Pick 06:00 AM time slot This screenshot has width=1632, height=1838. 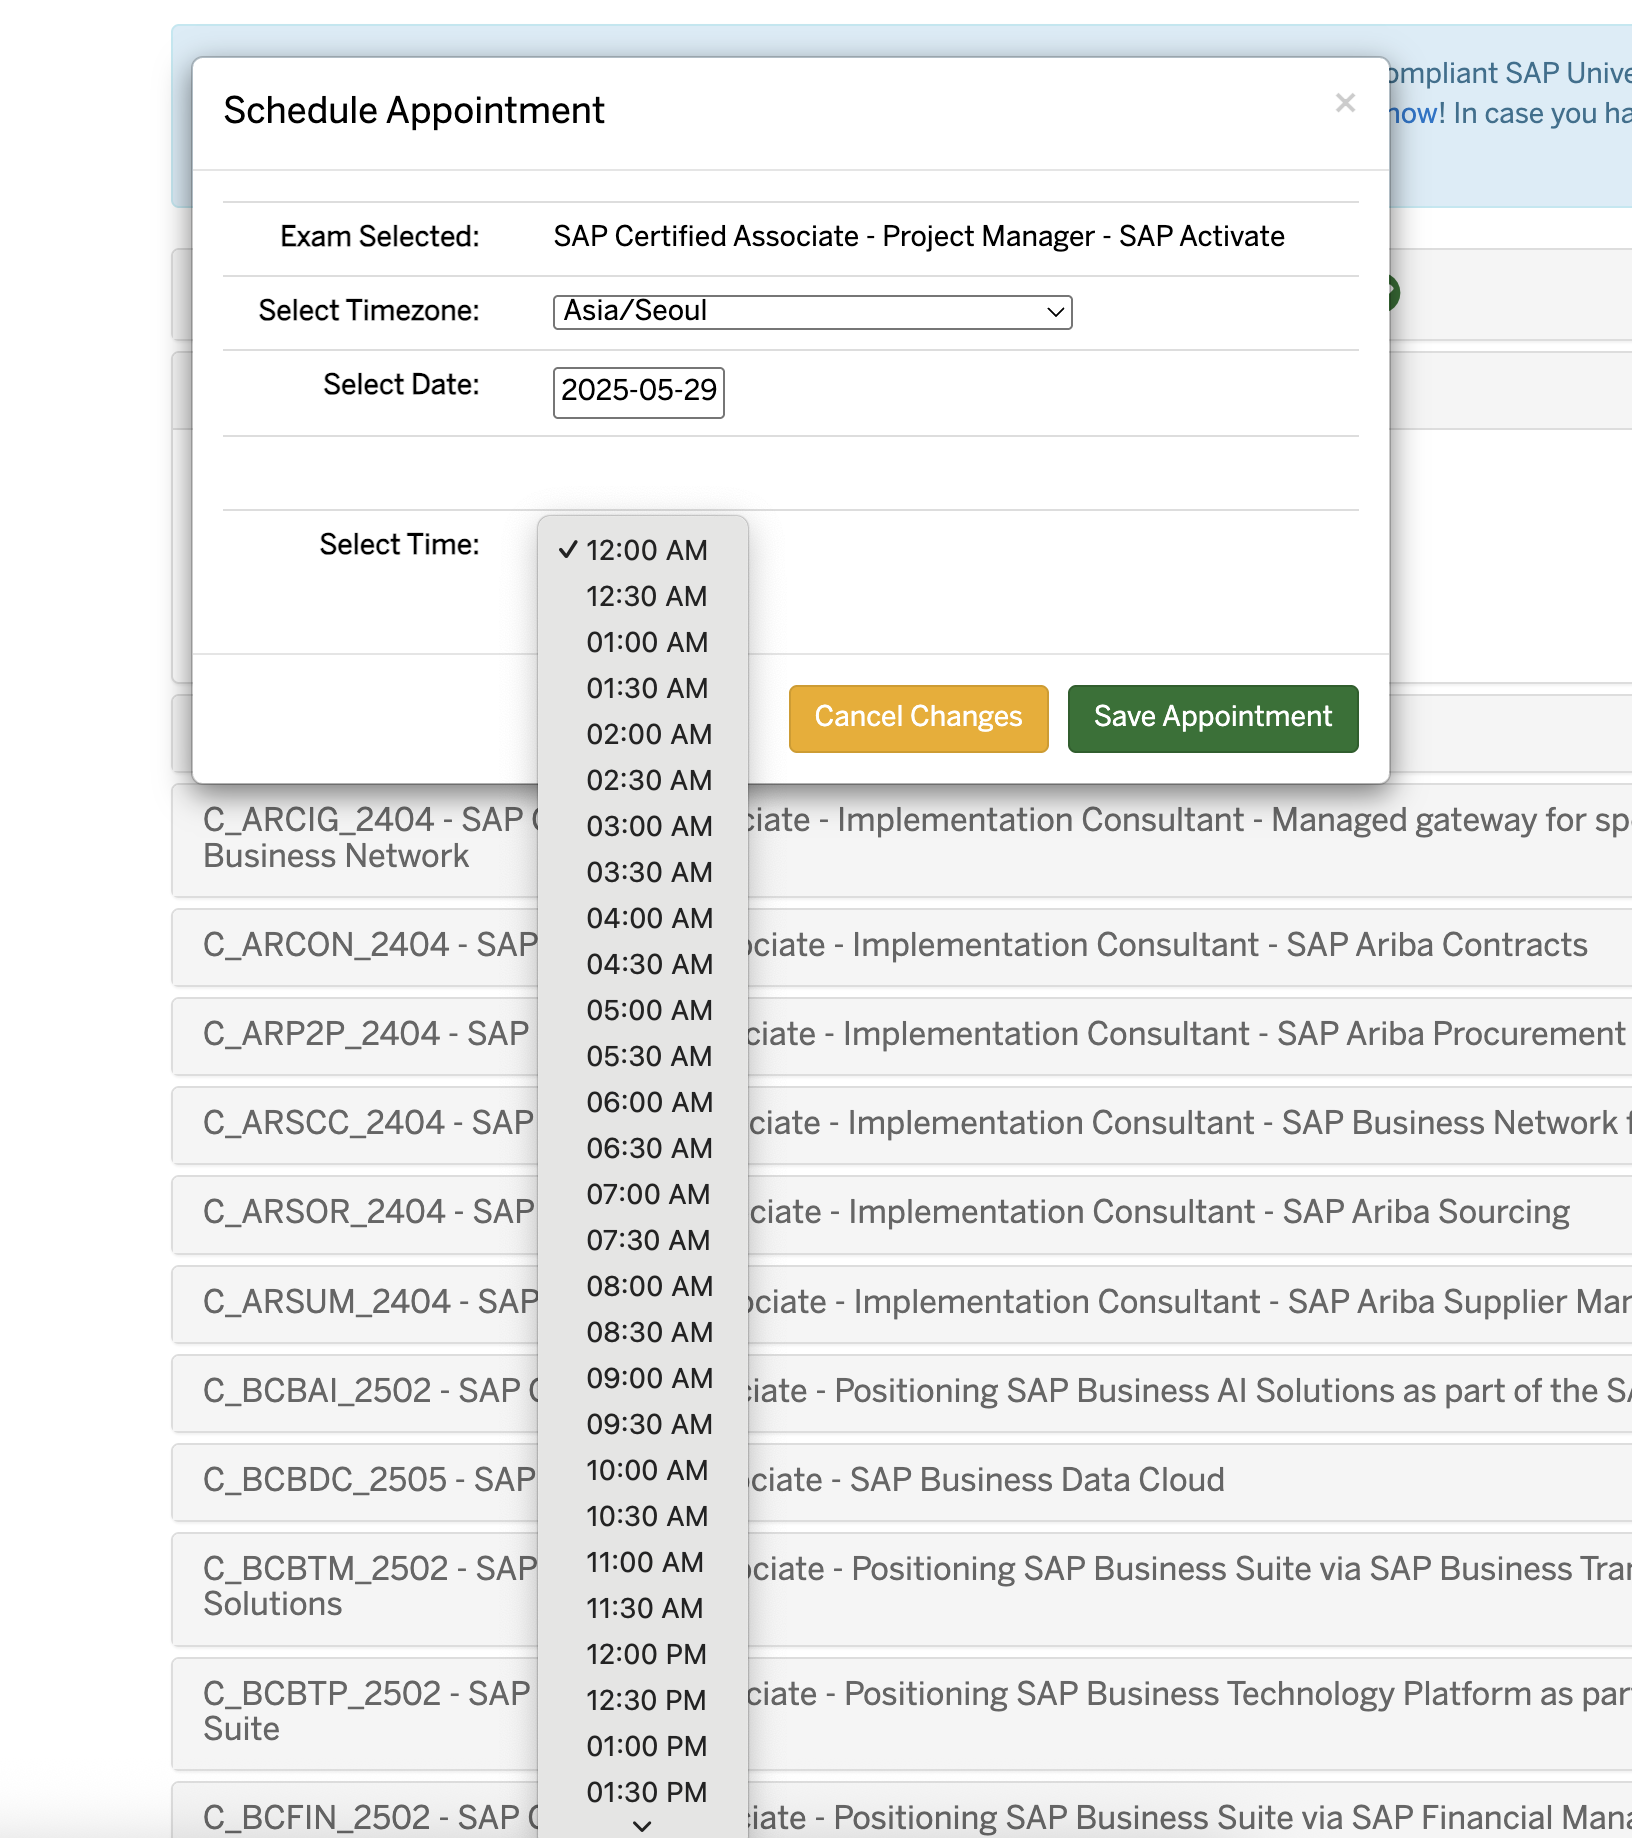[643, 1102]
